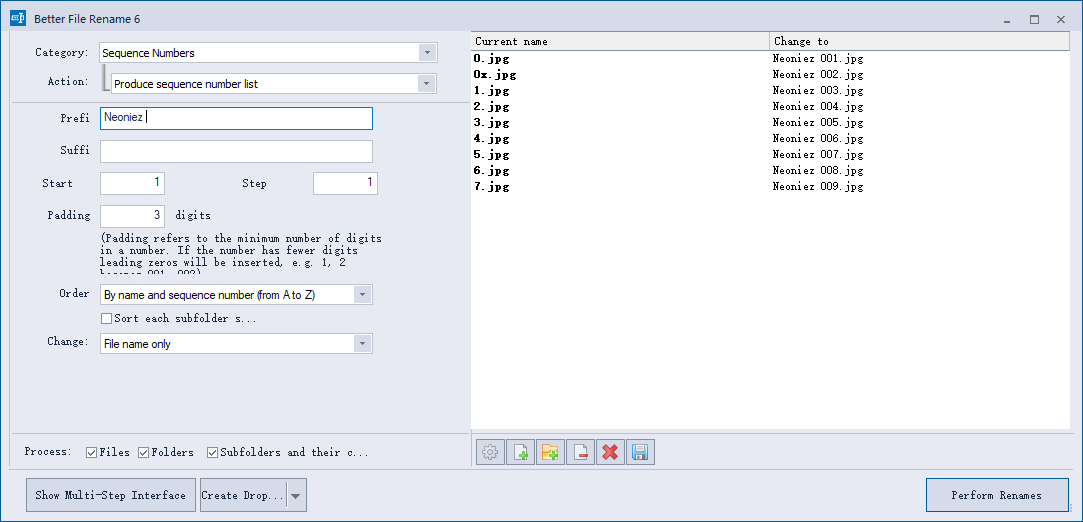Click the add folder icon
Screen dimensions: 1083x522
[550, 452]
